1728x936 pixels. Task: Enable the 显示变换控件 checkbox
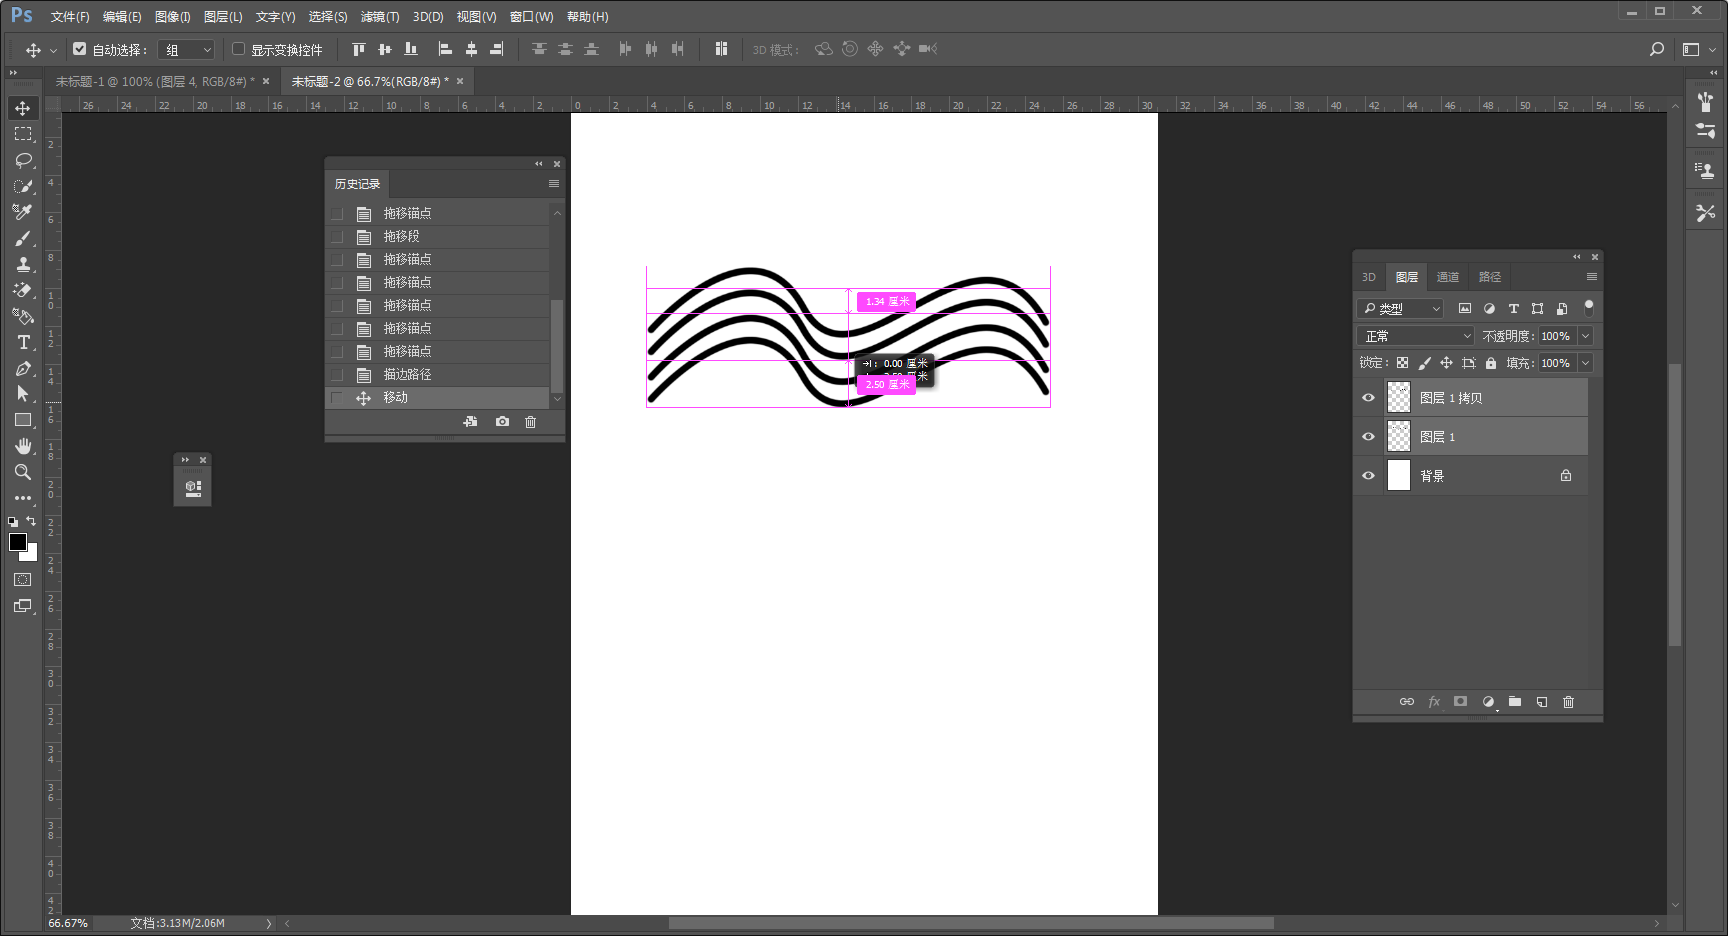point(238,48)
